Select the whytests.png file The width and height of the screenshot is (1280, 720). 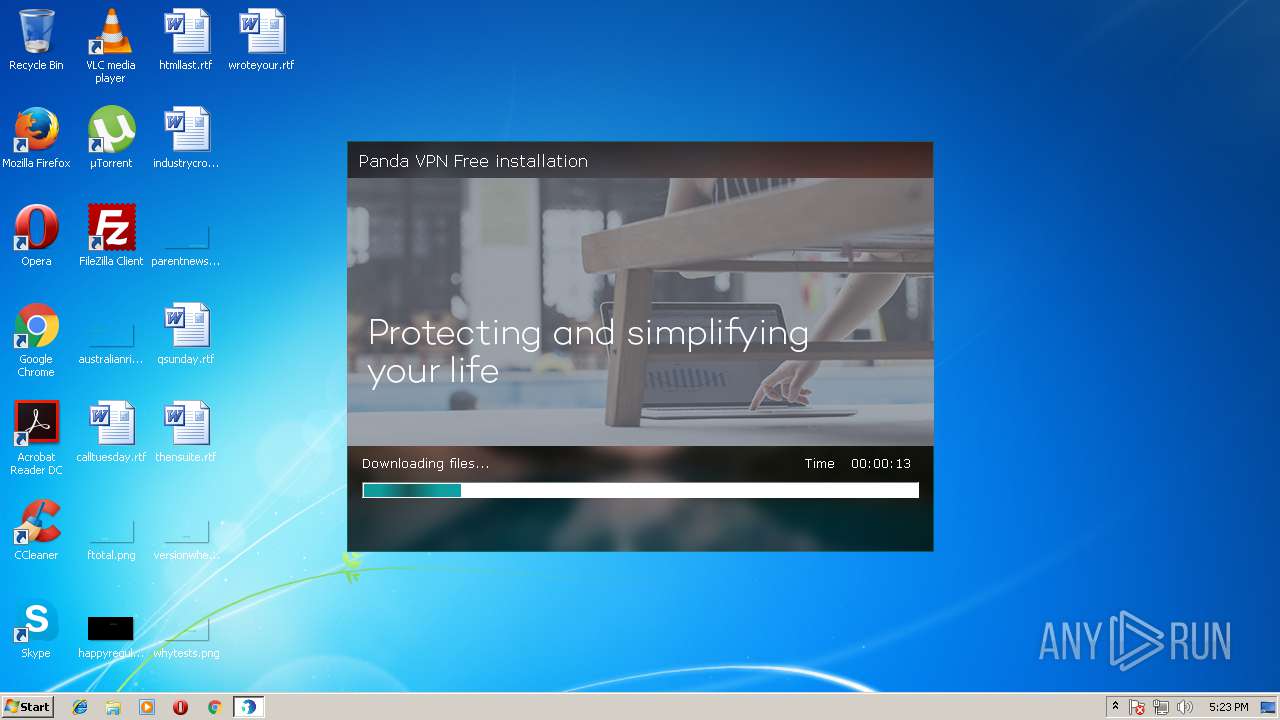(186, 637)
